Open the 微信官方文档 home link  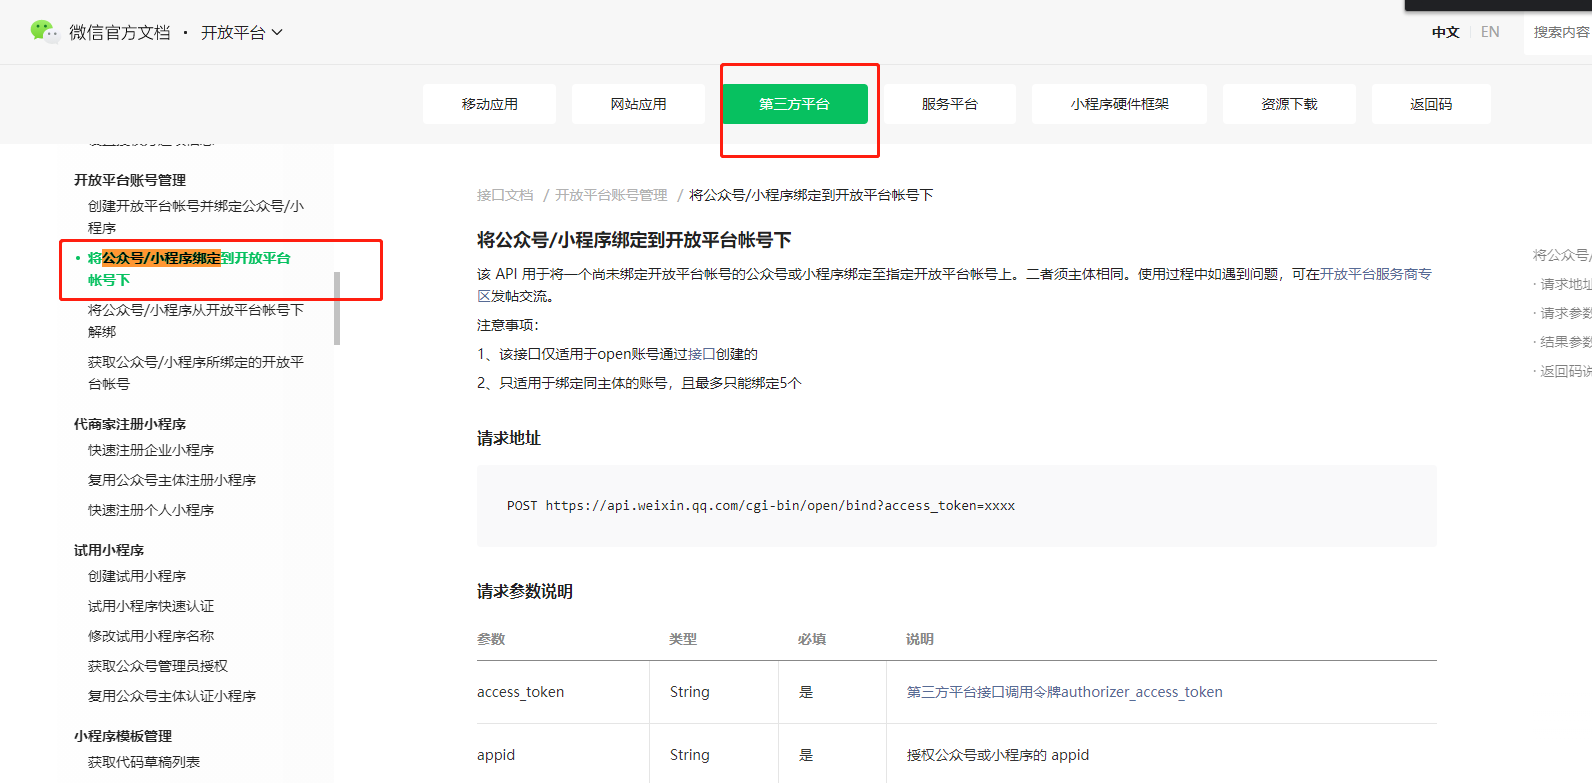(x=120, y=33)
